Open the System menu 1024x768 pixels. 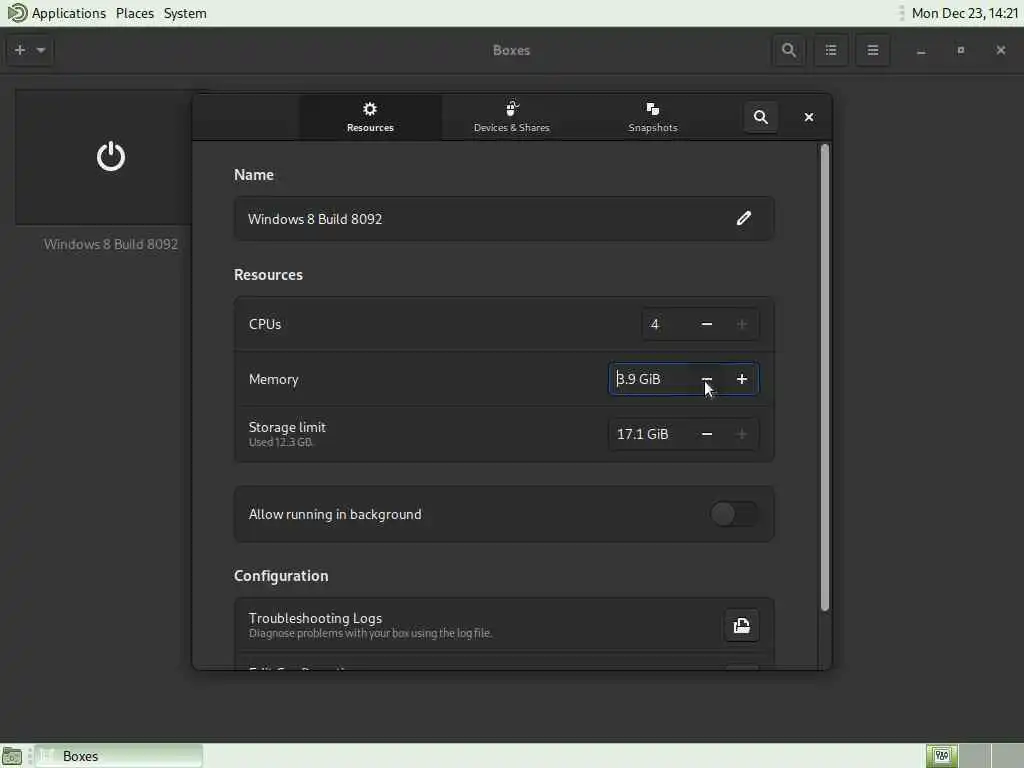coord(185,13)
